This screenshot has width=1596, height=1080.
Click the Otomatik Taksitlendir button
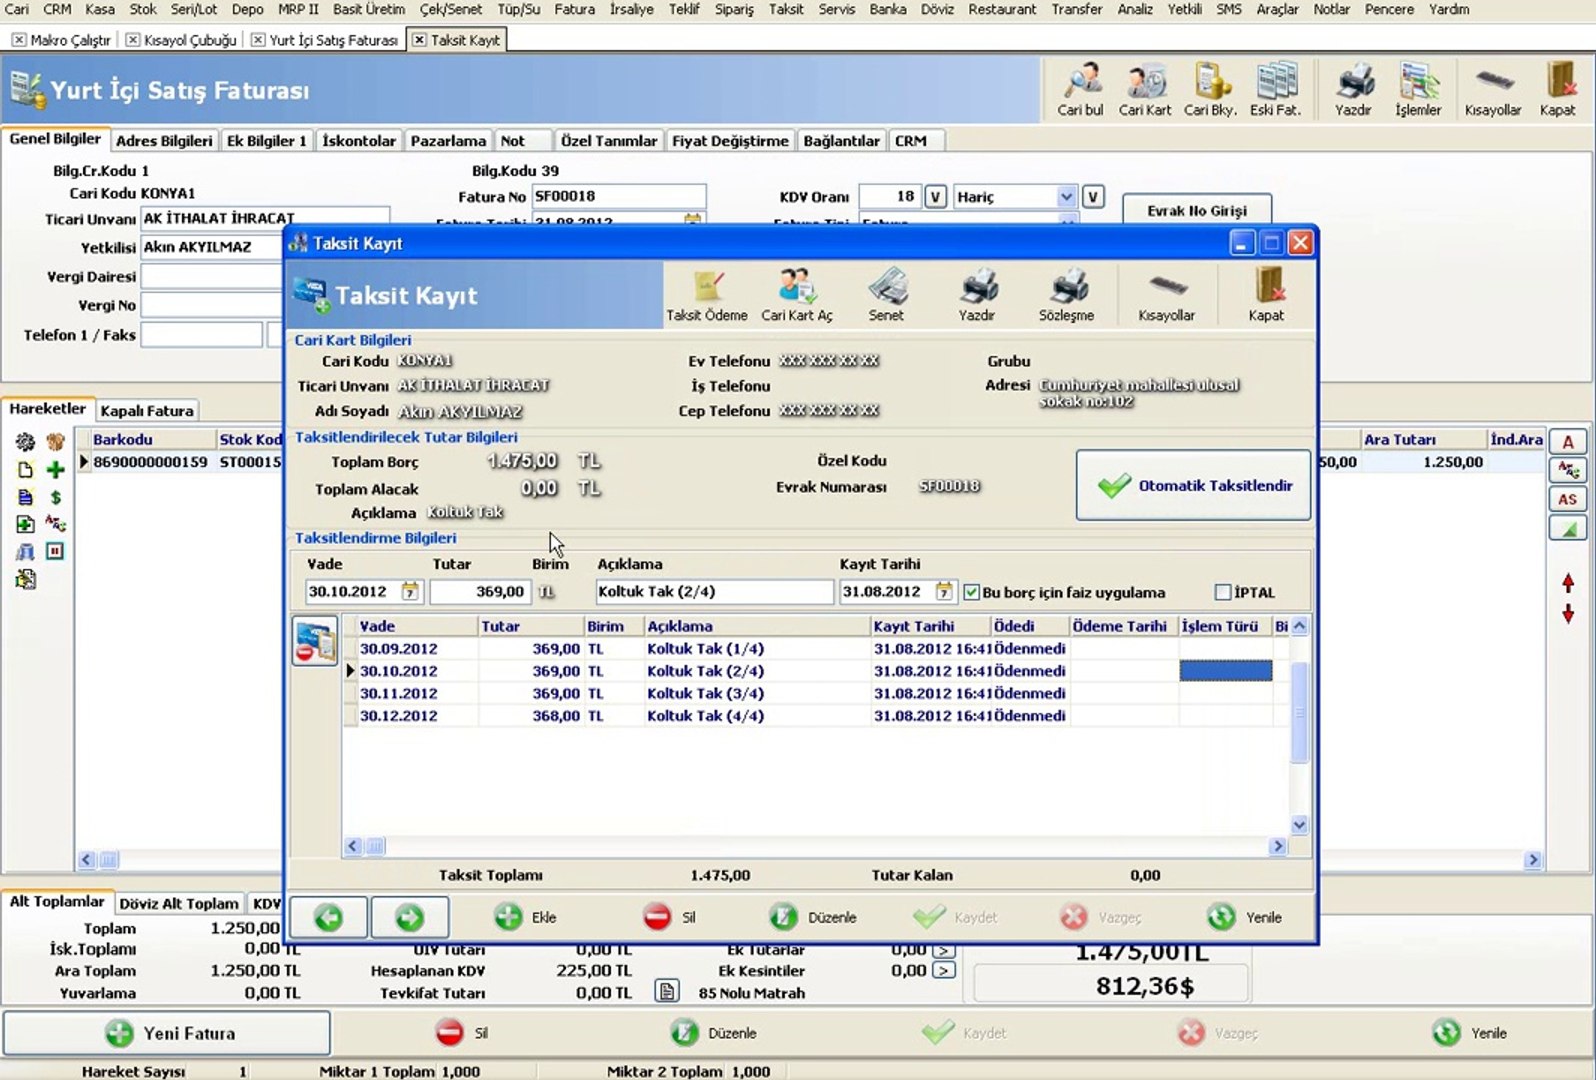[1193, 485]
